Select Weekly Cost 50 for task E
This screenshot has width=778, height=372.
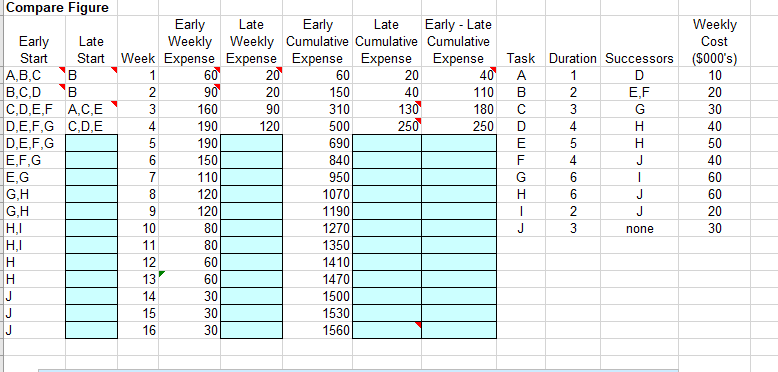pyautogui.click(x=714, y=143)
